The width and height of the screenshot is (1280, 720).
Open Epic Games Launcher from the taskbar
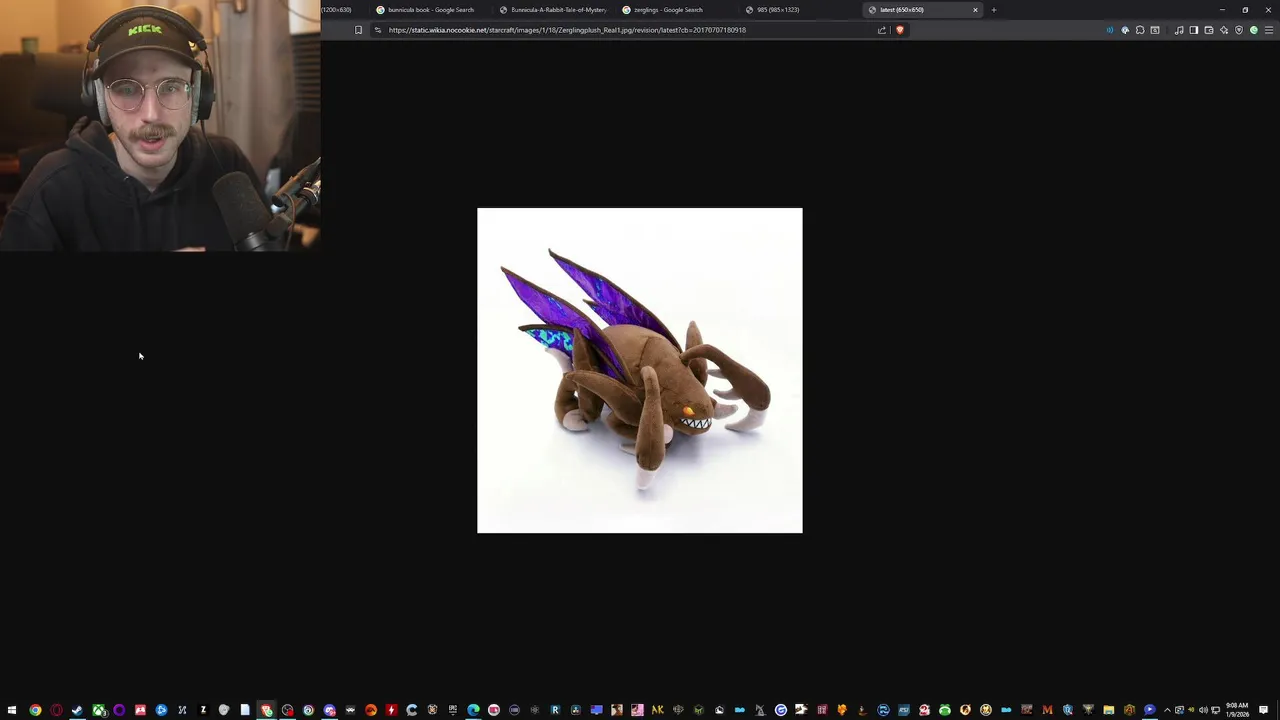tap(453, 710)
